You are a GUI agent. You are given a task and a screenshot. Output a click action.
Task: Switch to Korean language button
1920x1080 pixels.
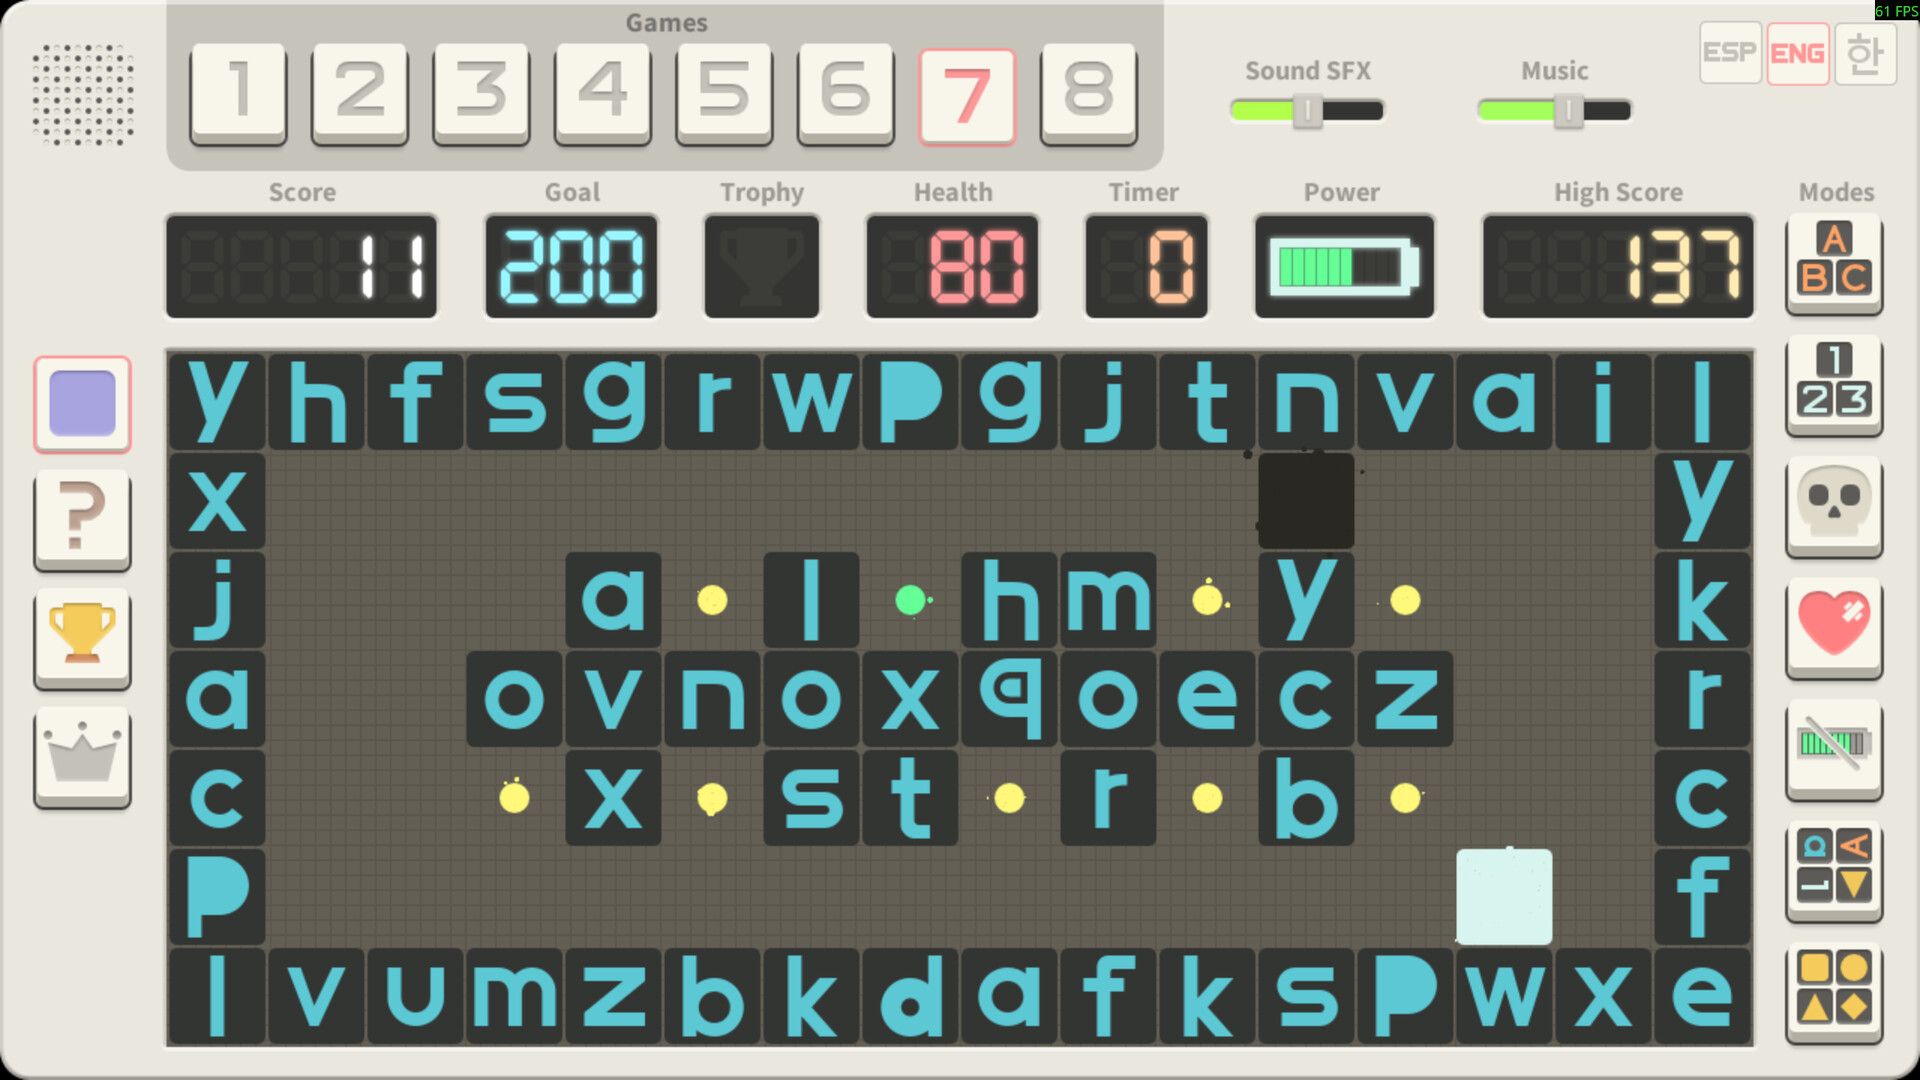[1865, 53]
